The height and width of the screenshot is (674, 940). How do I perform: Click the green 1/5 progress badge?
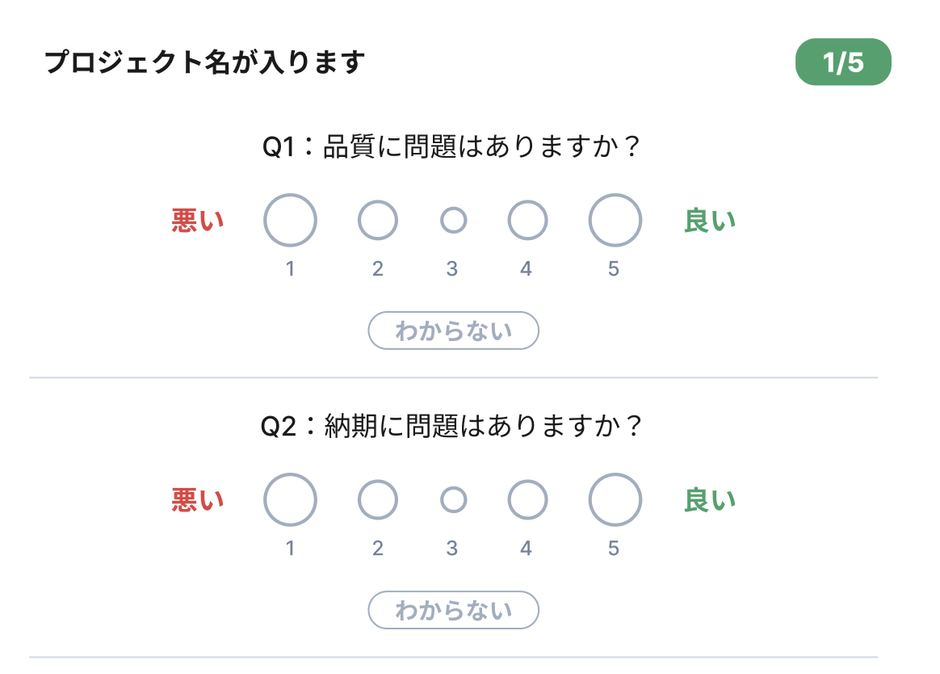(844, 60)
